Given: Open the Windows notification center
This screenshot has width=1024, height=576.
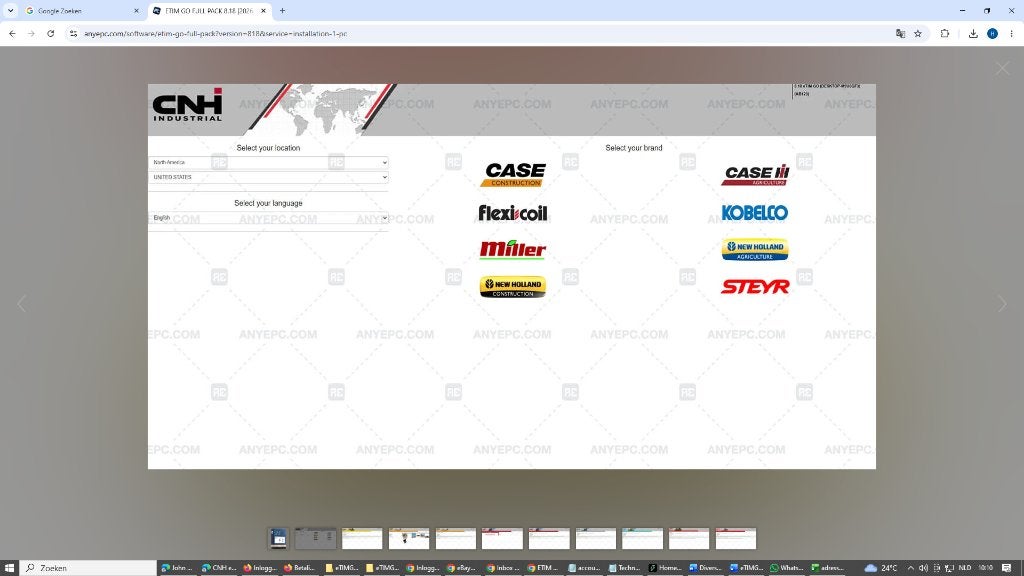Looking at the screenshot, I should tap(1006, 568).
